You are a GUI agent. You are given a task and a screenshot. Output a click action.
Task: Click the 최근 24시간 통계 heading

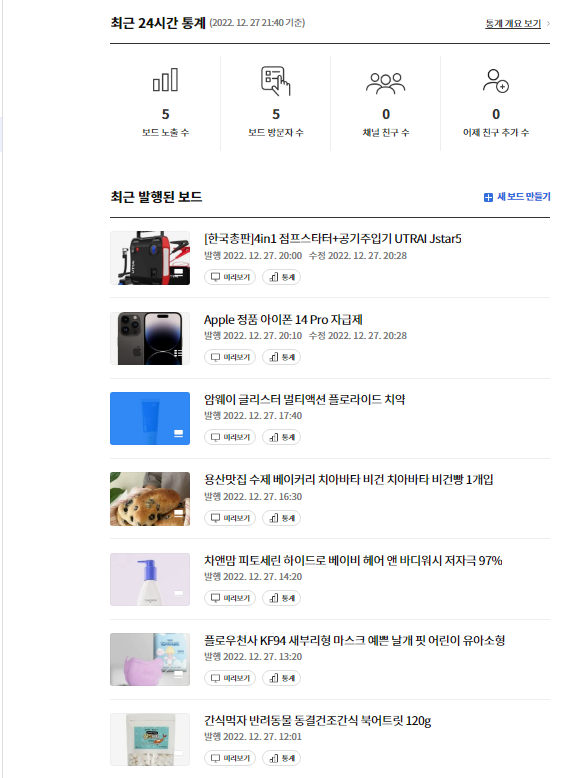pyautogui.click(x=158, y=23)
